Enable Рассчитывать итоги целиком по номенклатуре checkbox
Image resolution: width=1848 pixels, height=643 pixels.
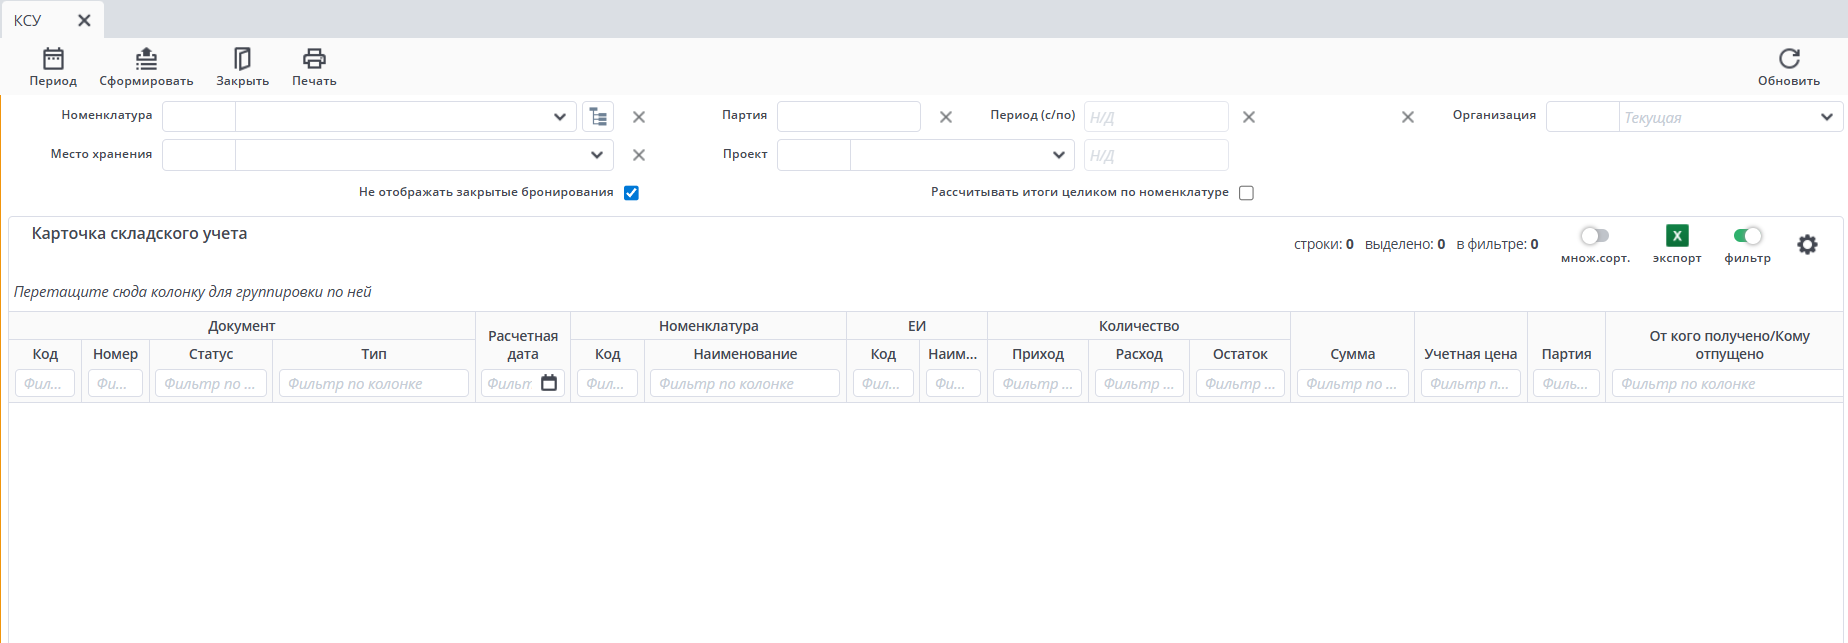(1246, 193)
